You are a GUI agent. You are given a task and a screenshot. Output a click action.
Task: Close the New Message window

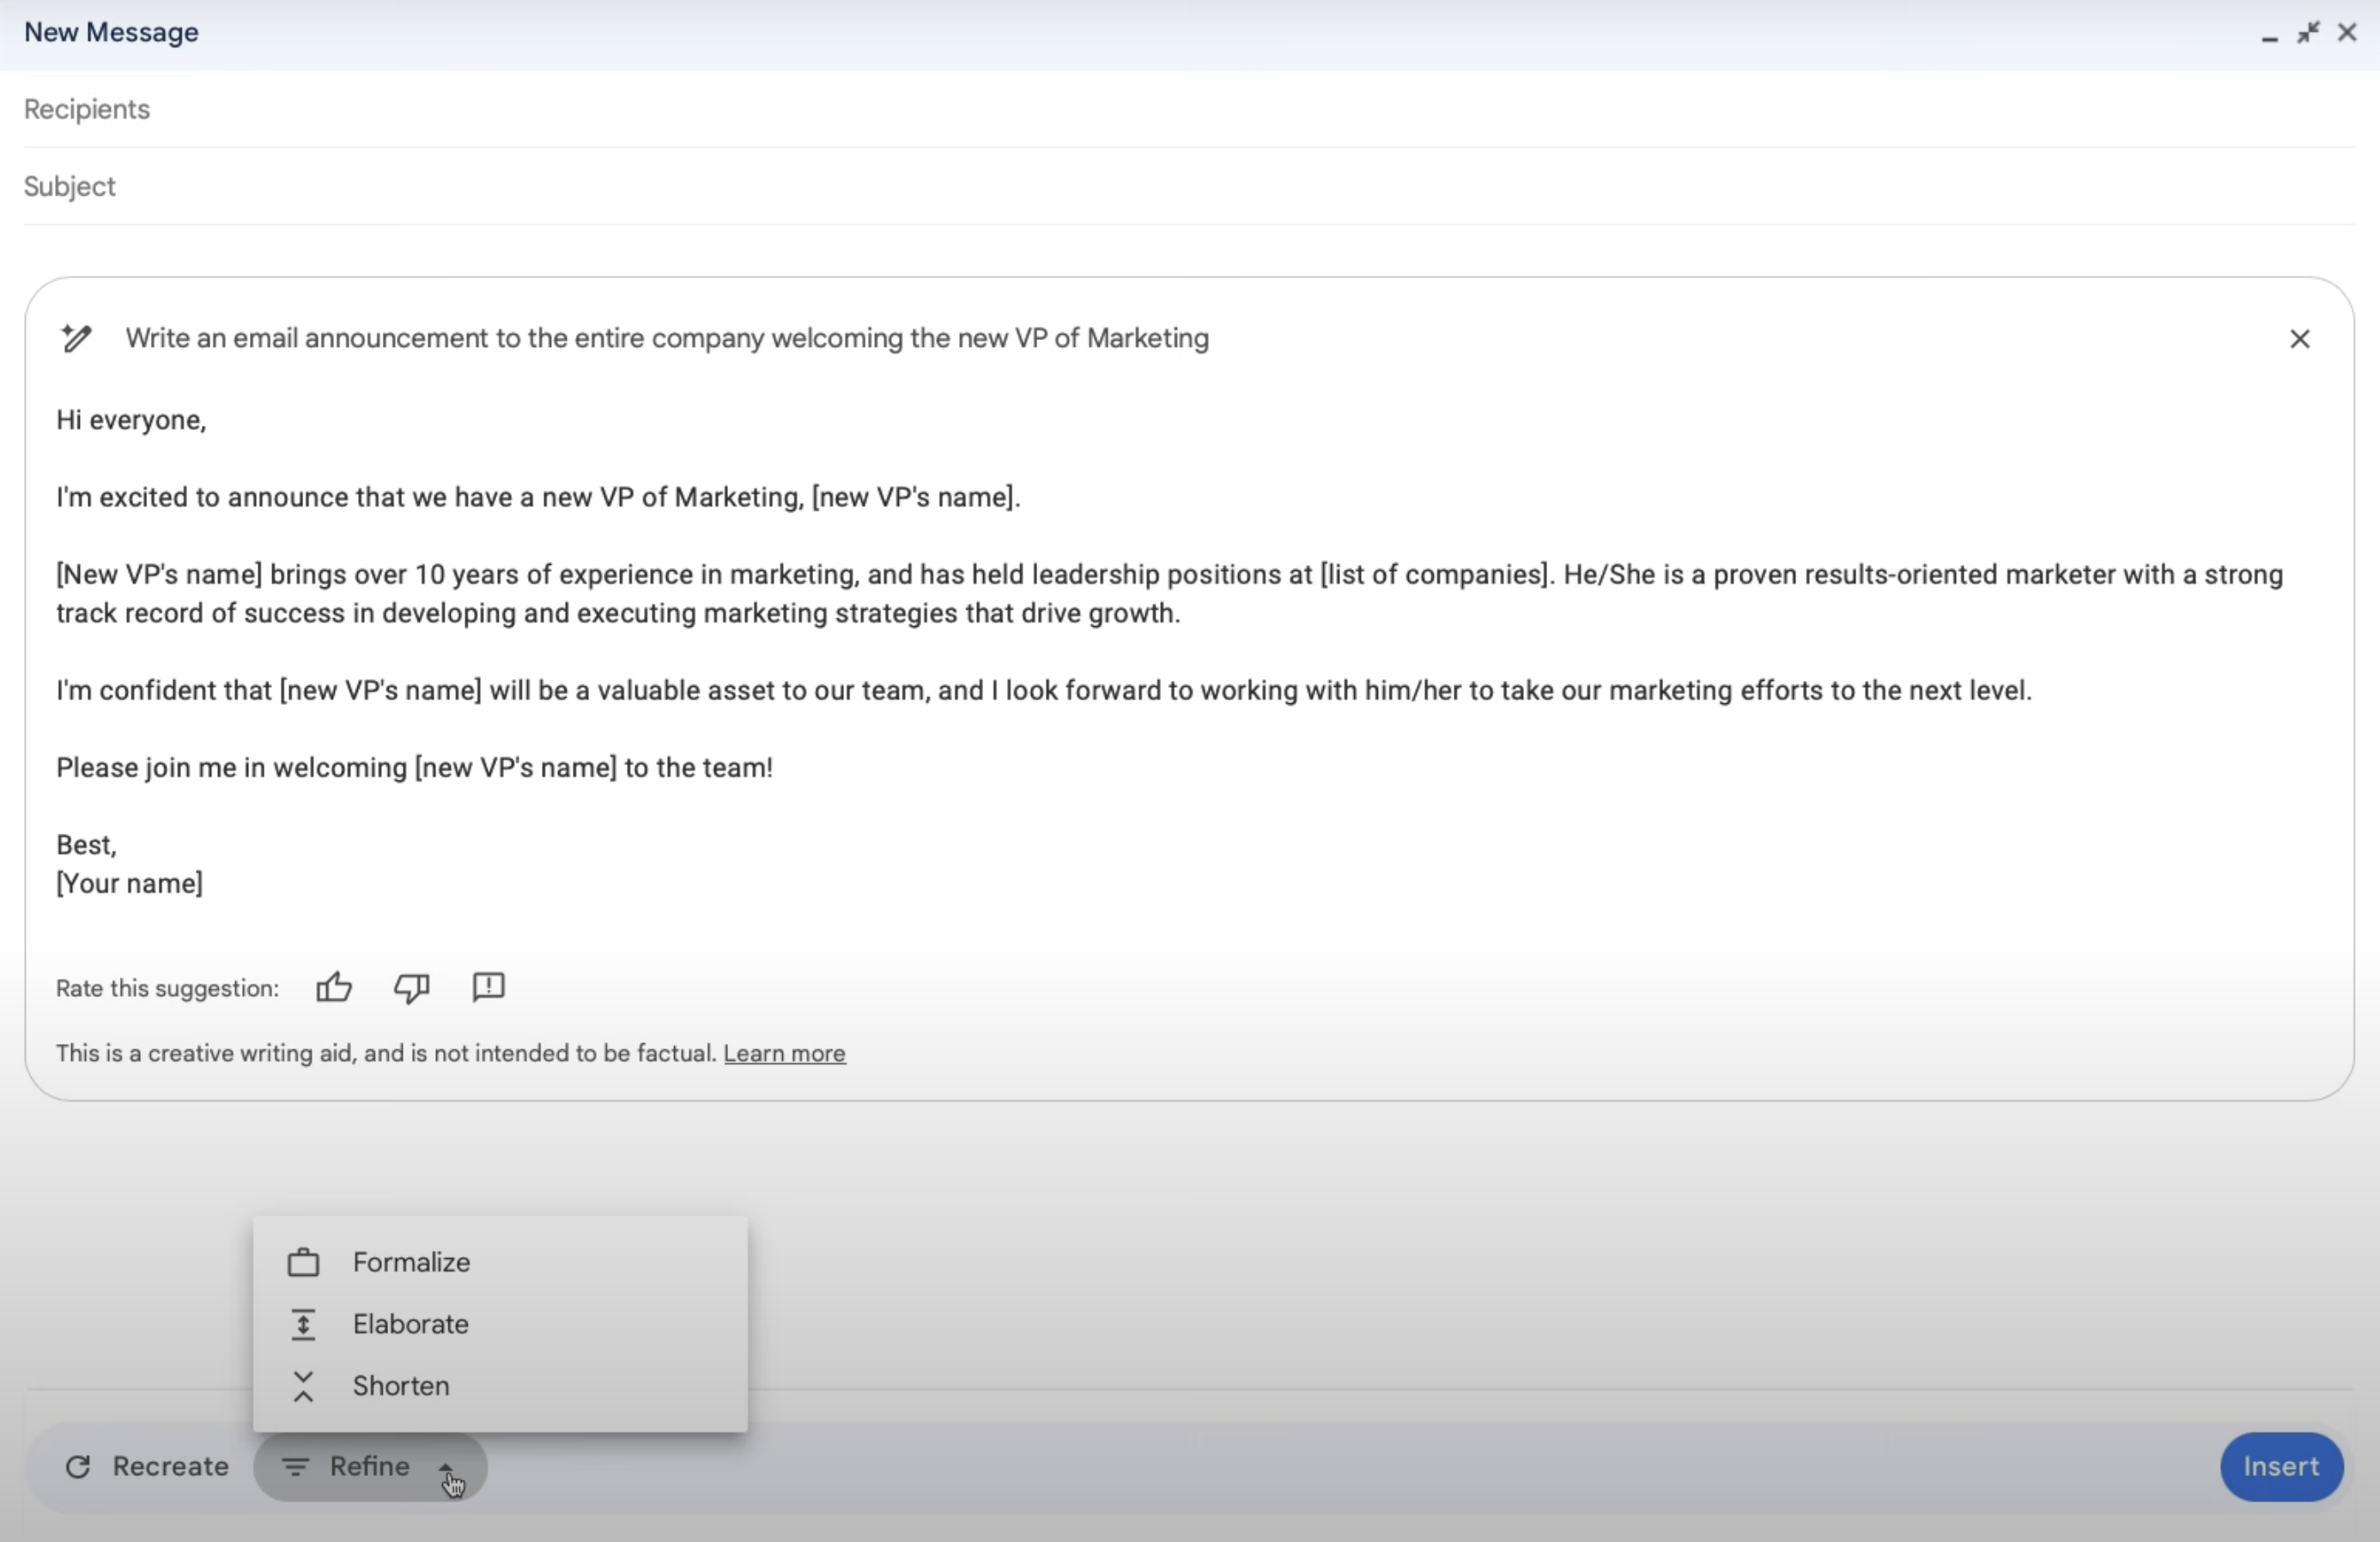point(2347,33)
